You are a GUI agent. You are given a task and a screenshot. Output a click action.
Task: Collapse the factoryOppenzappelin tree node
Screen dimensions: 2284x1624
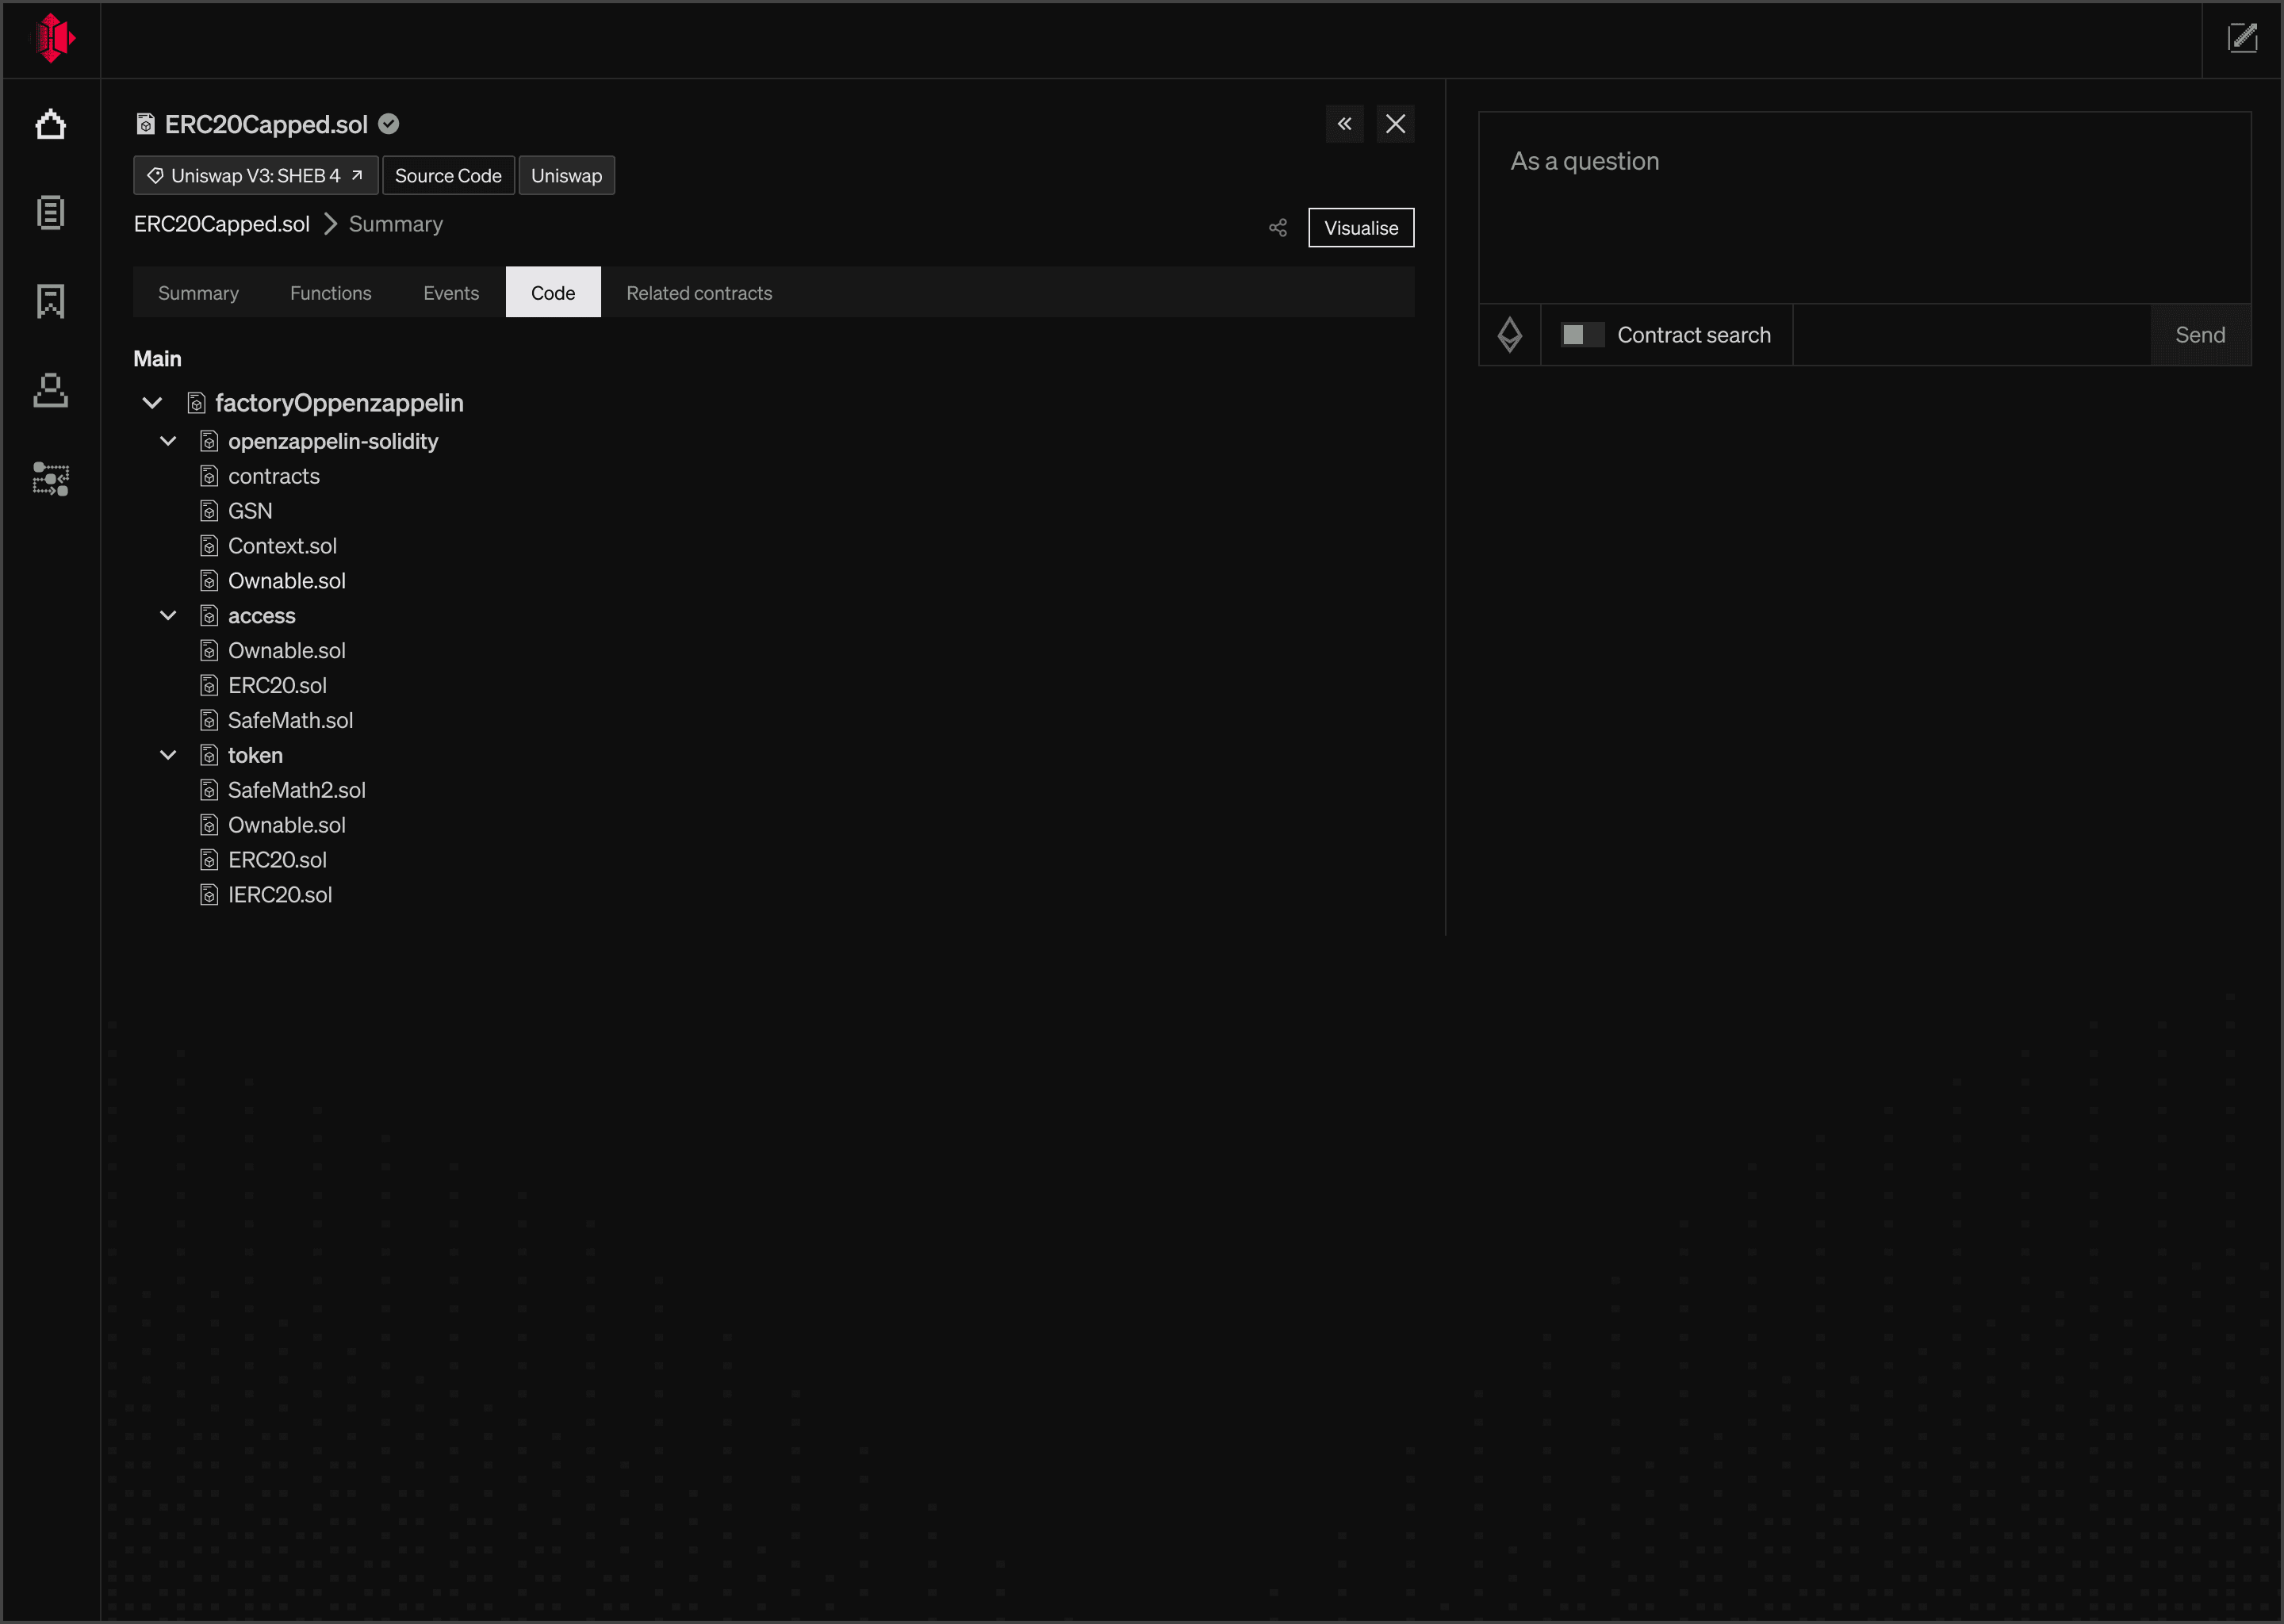tap(152, 403)
